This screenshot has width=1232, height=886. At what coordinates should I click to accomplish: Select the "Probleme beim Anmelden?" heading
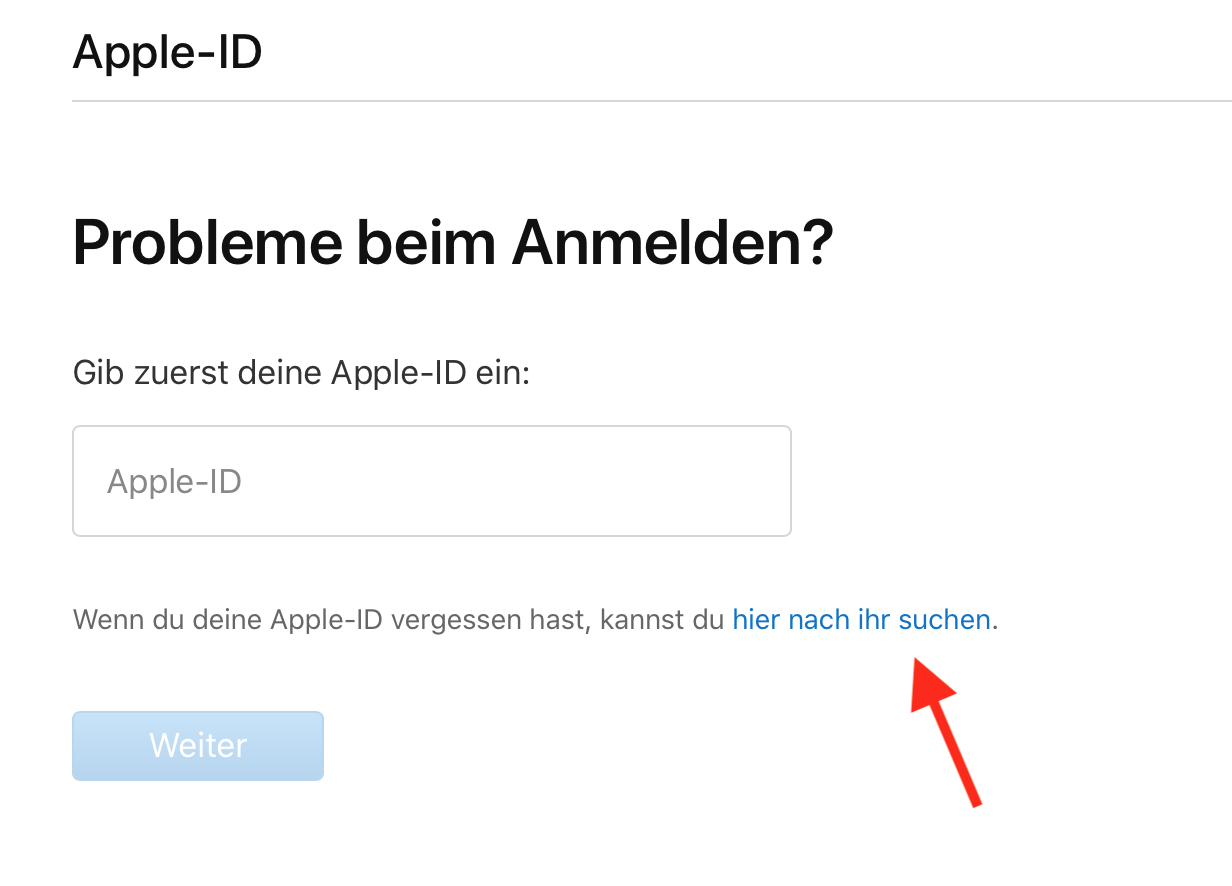point(453,243)
